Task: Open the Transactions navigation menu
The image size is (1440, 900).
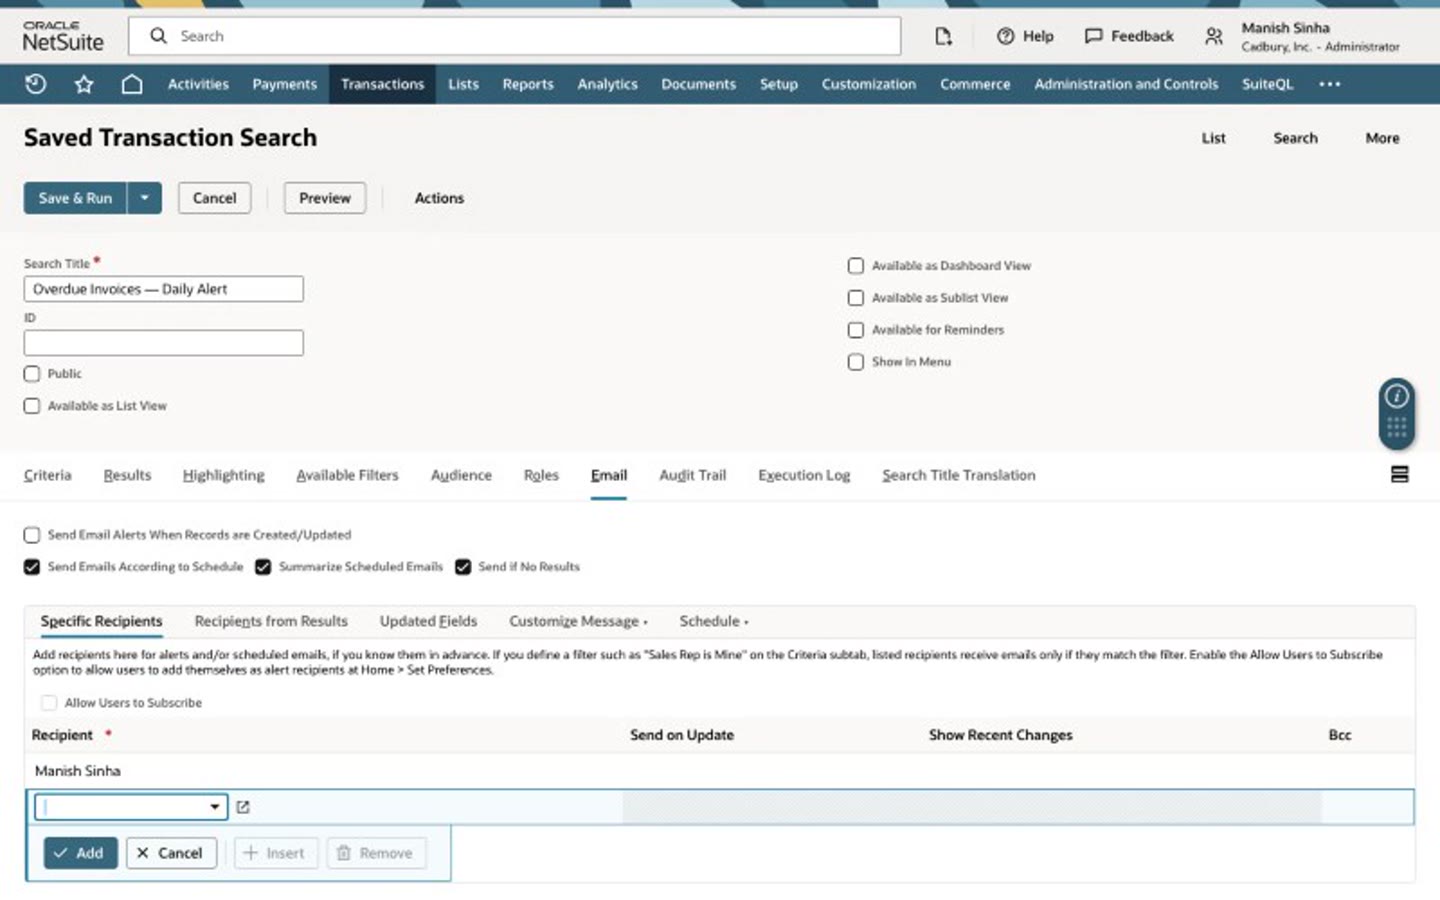Action: [x=382, y=84]
